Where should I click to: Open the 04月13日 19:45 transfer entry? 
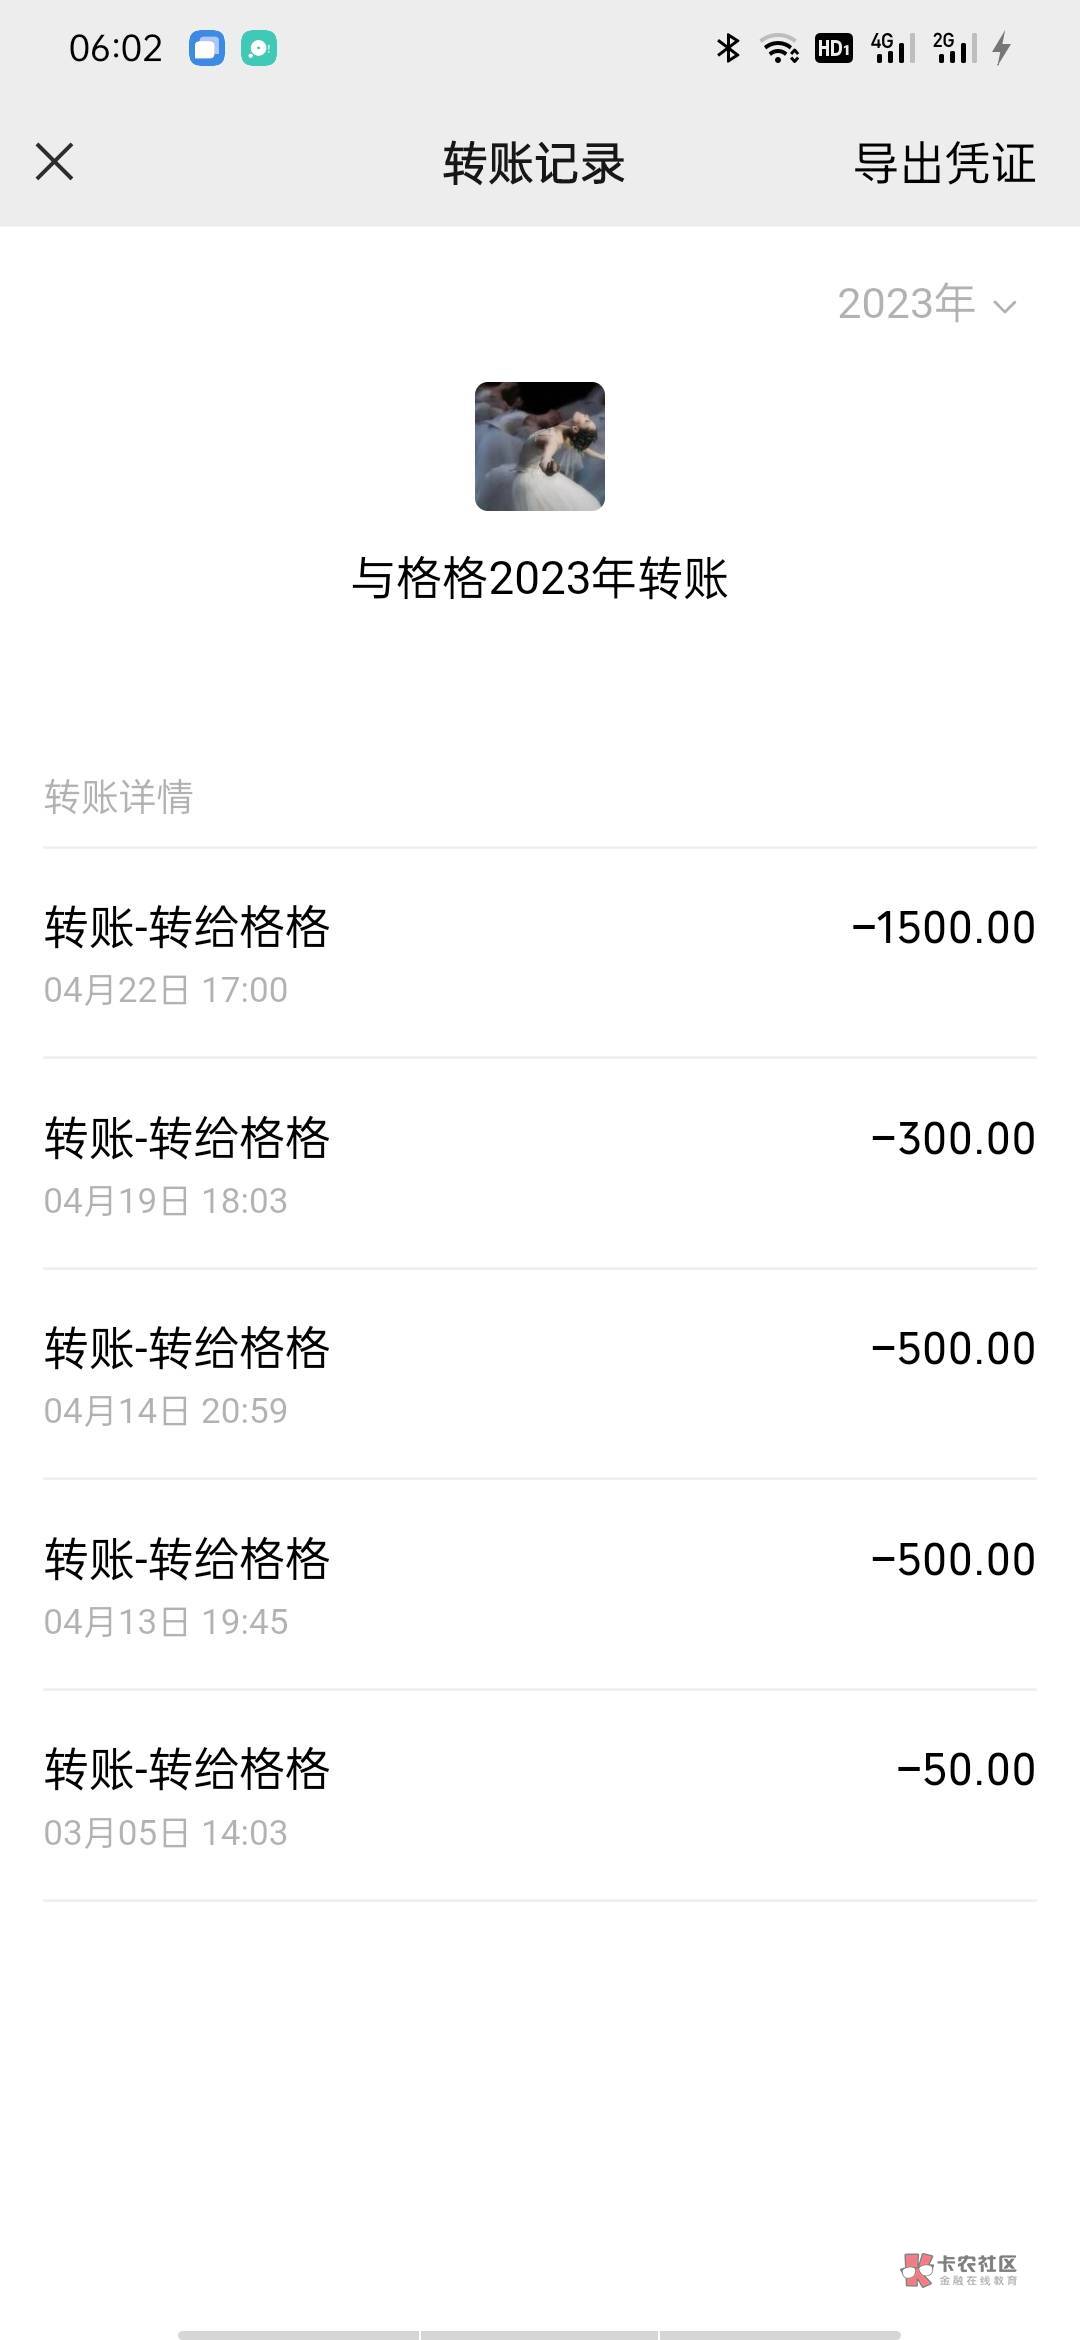(x=540, y=1585)
